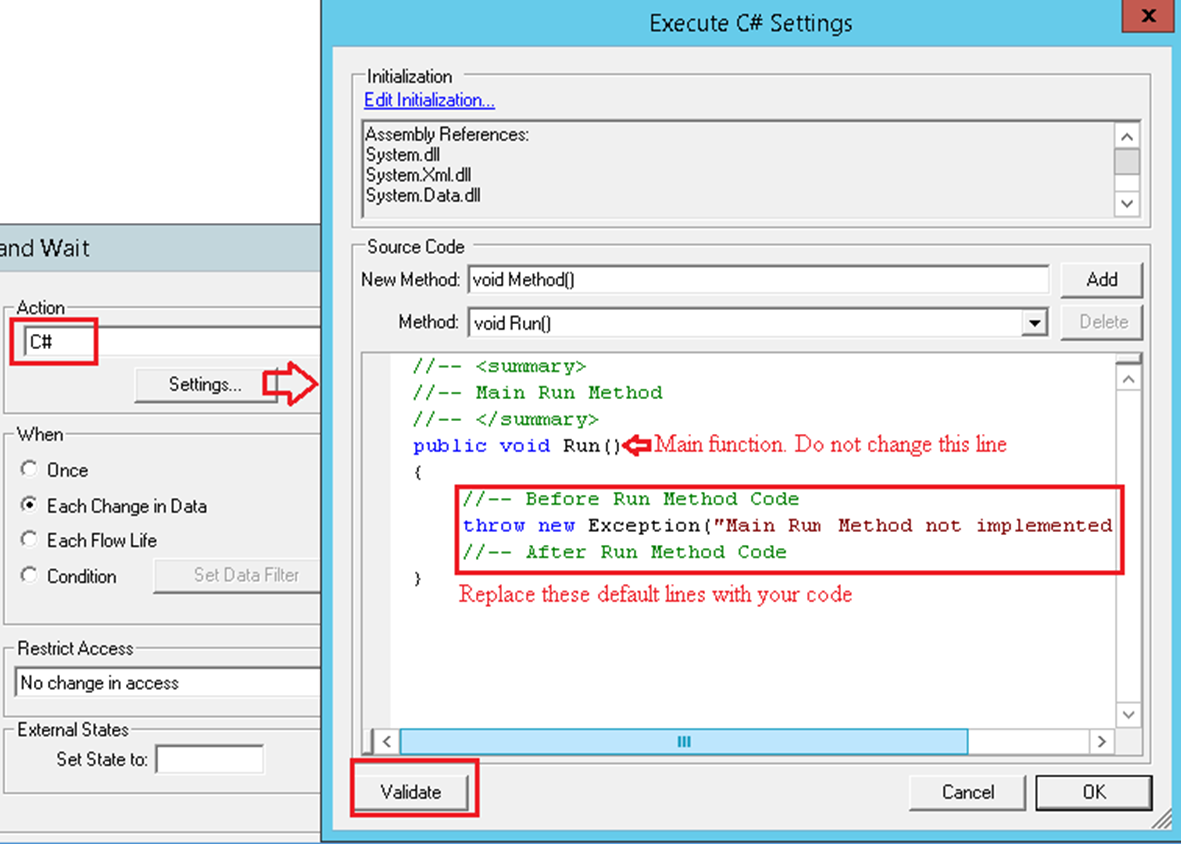
Task: Open the Action Settings button
Action: [204, 385]
